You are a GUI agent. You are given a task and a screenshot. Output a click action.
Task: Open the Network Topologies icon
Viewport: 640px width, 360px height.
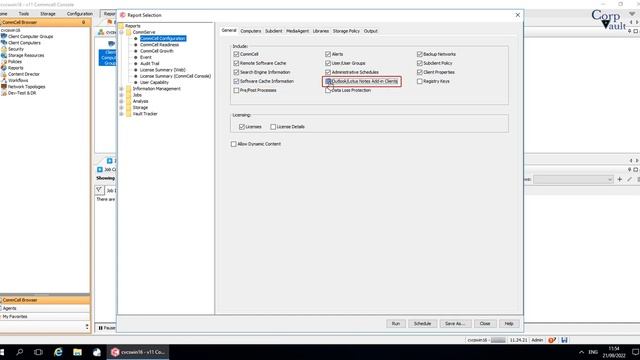click(4, 87)
